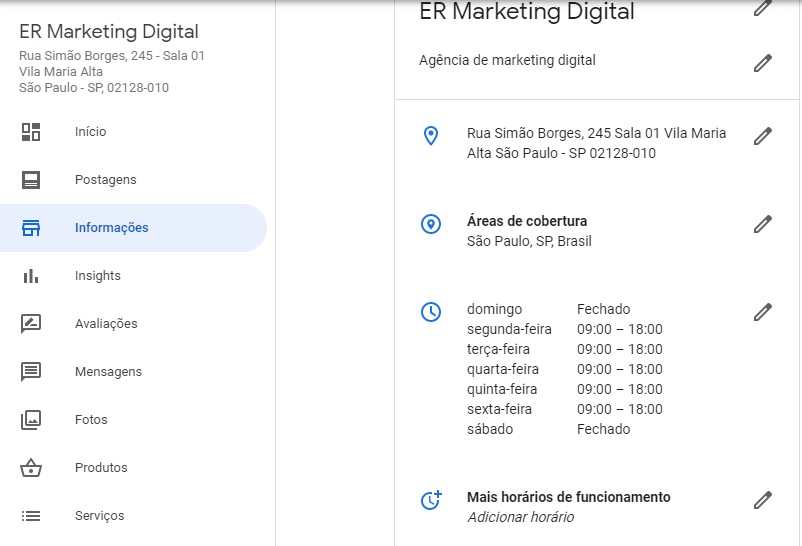This screenshot has height=546, width=802.
Task: Click the Avaliações review icon
Action: (31, 324)
